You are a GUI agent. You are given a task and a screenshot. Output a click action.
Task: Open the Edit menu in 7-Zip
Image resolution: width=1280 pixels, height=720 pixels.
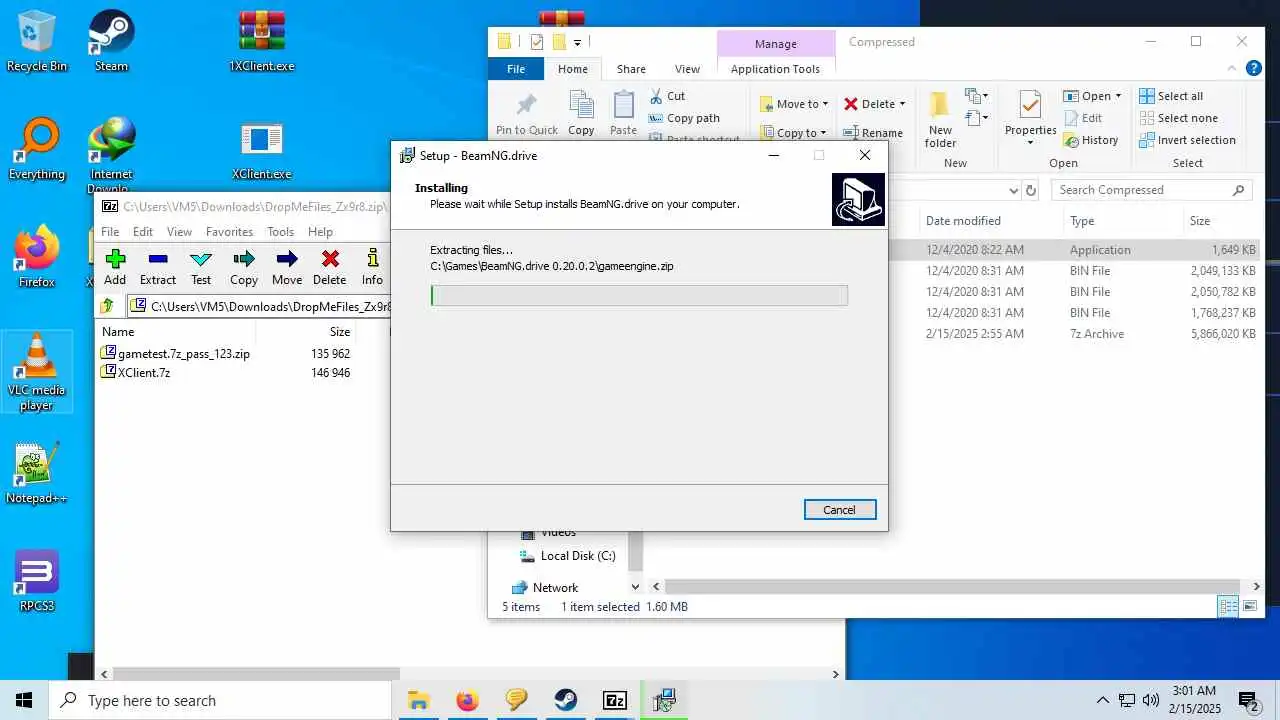[x=143, y=231]
